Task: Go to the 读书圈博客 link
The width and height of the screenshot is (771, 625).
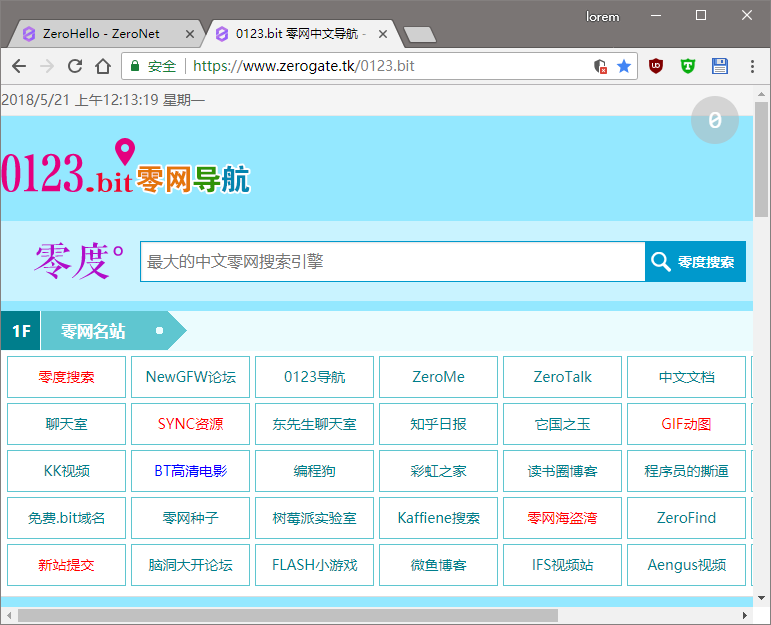Action: click(x=562, y=471)
